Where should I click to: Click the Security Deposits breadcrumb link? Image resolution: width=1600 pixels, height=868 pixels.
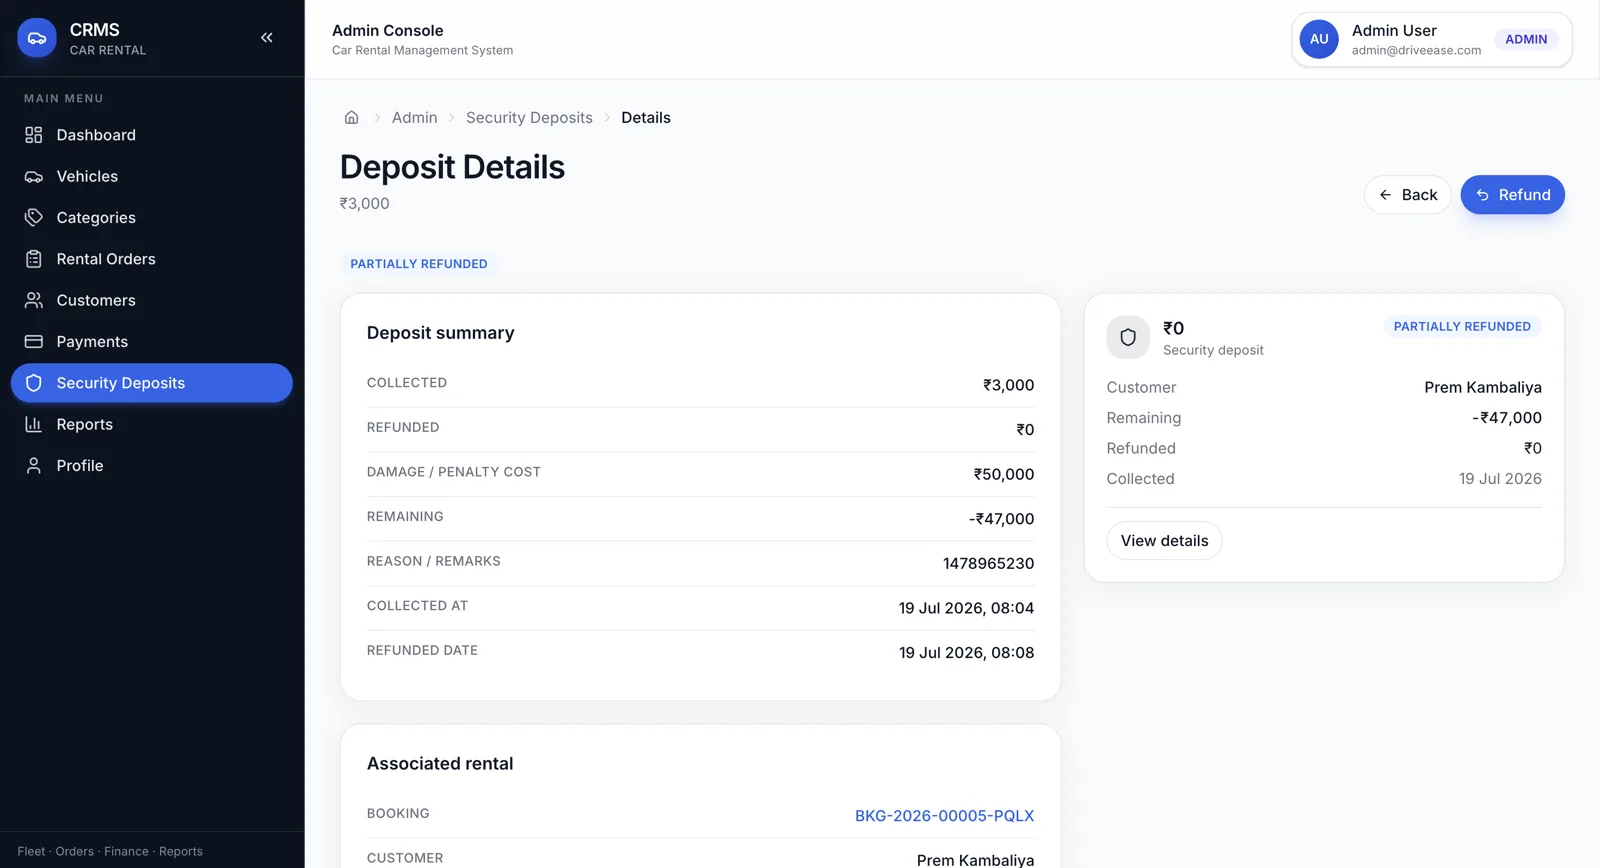[529, 118]
